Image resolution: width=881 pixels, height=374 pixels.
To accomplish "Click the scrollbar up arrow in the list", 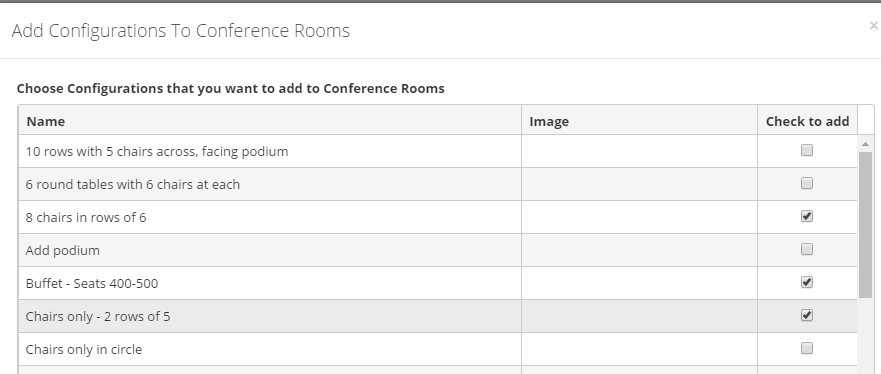I will pyautogui.click(x=865, y=145).
